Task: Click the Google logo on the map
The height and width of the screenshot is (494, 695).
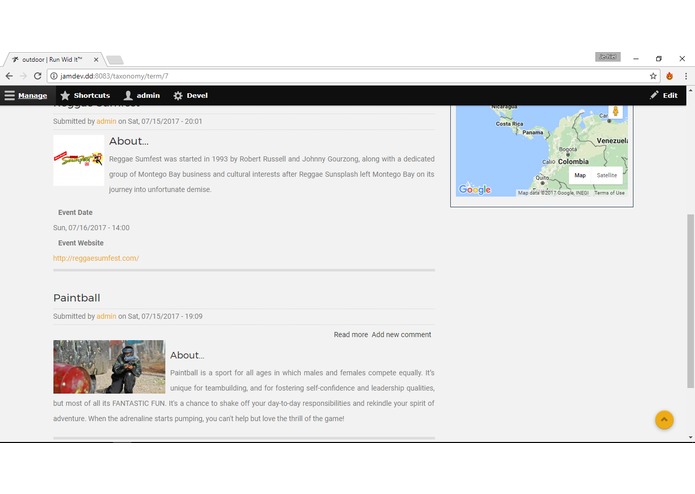Action: [x=475, y=190]
